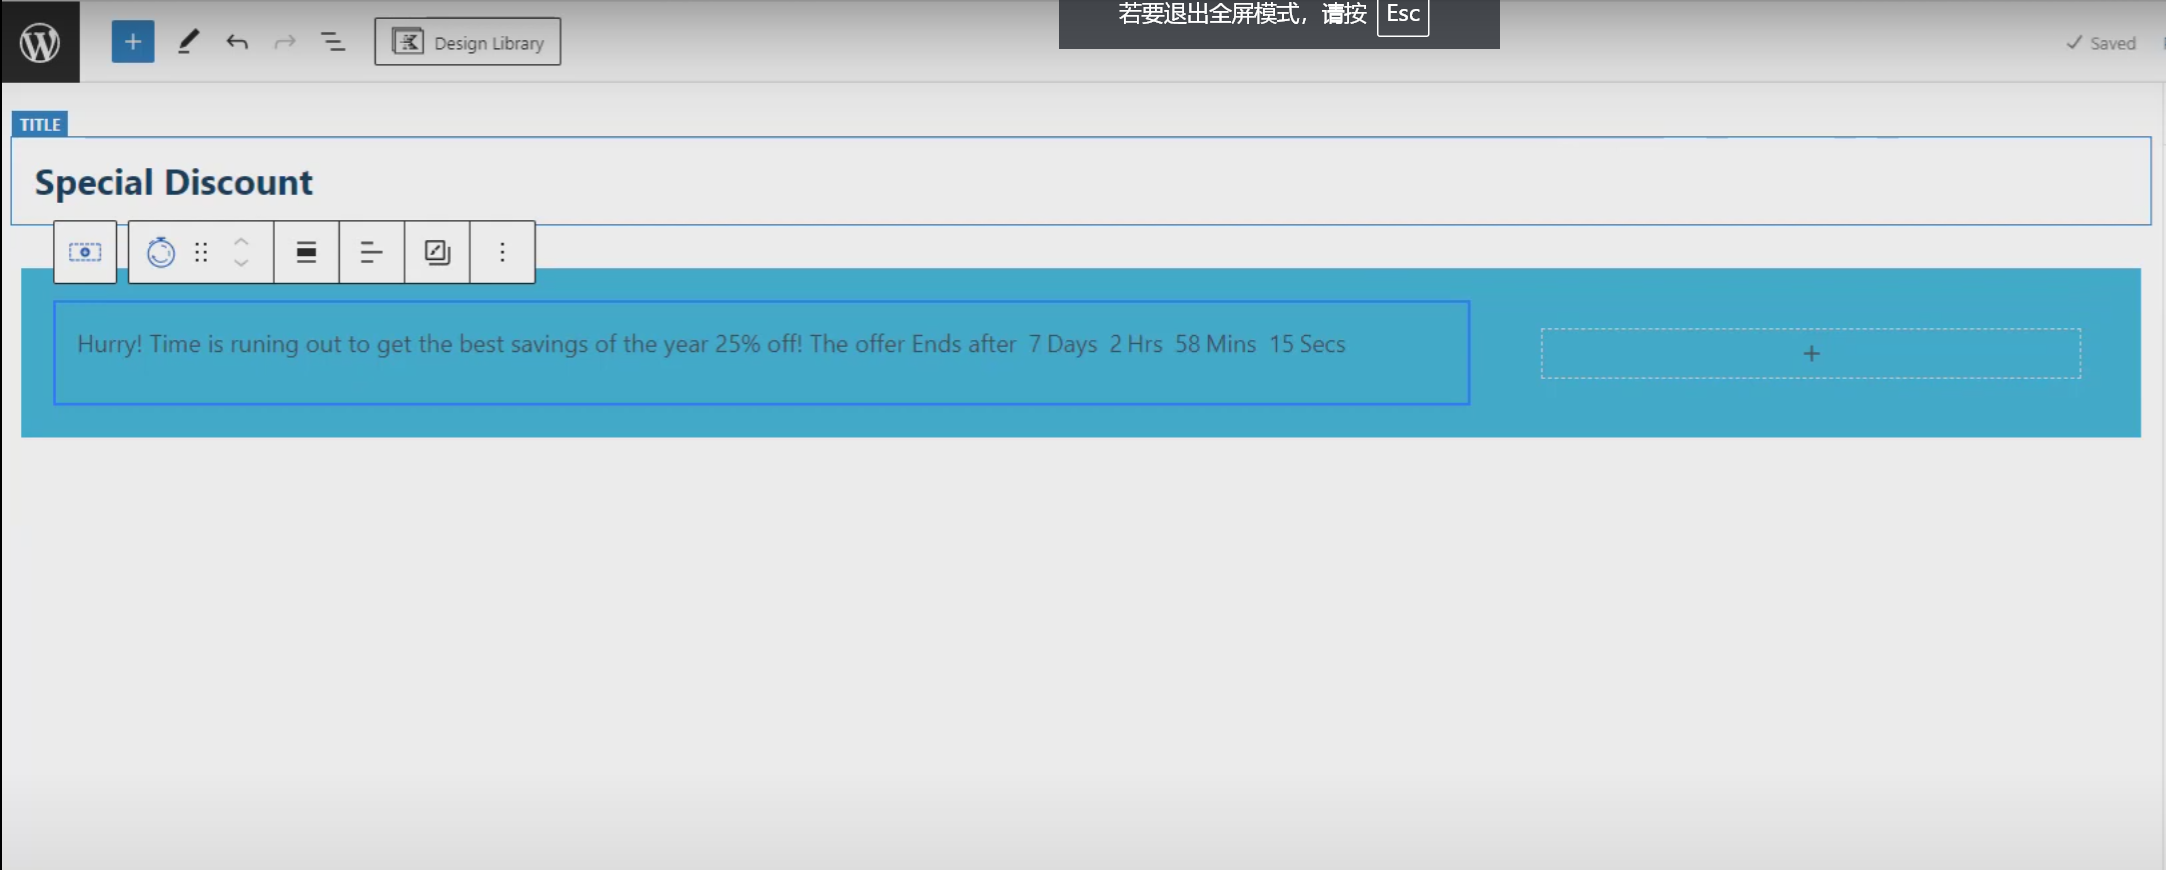Viewport: 2166px width, 870px height.
Task: Click the Saved status indicator
Action: [2101, 43]
